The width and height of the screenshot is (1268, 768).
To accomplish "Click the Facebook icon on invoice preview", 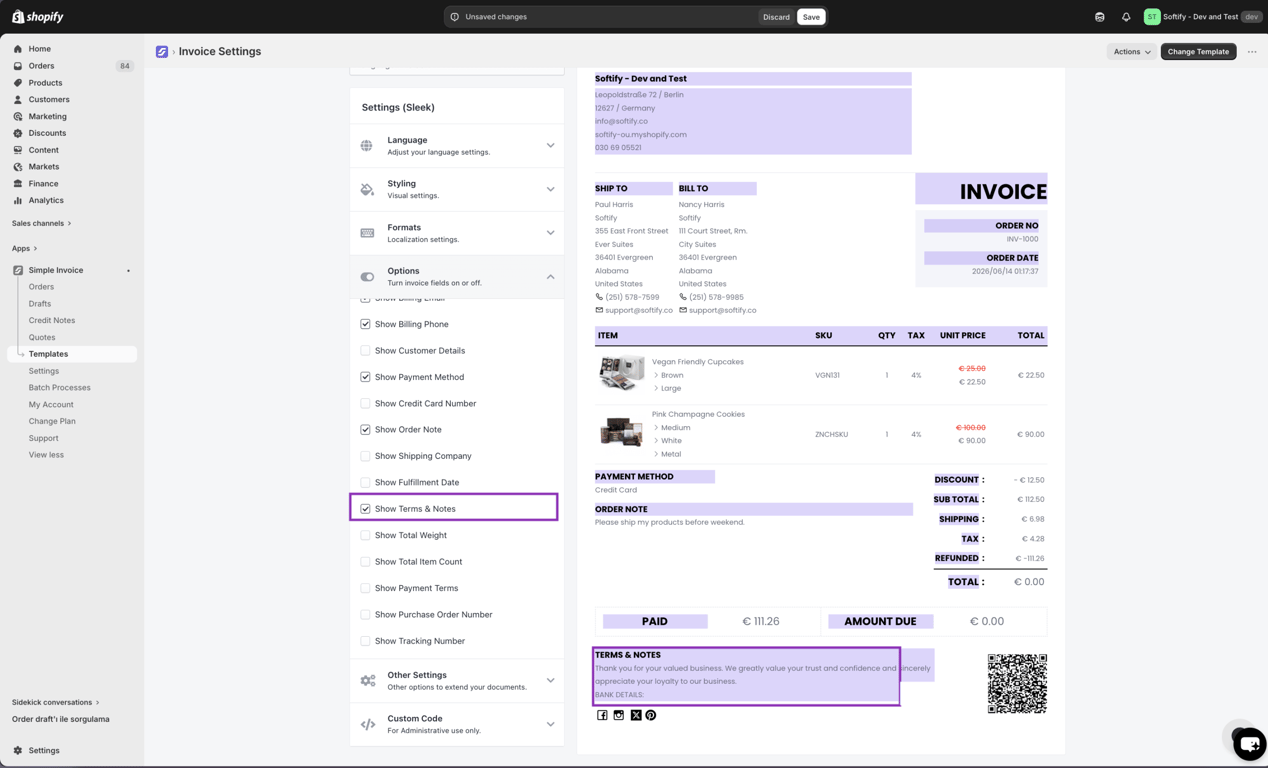I will (x=602, y=715).
